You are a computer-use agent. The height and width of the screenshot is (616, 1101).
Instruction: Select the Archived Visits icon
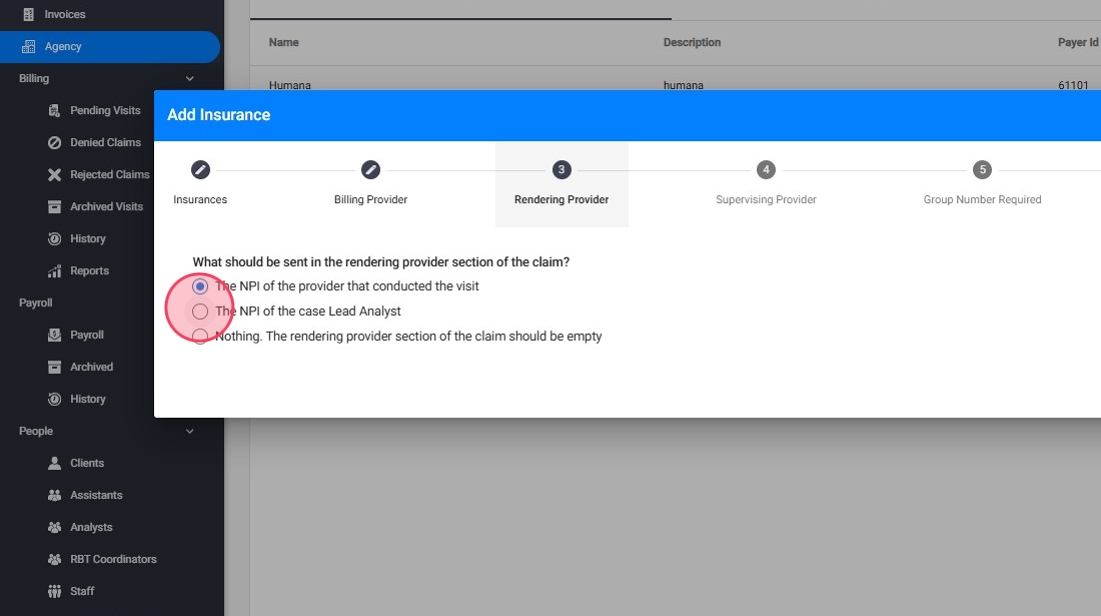pos(54,207)
